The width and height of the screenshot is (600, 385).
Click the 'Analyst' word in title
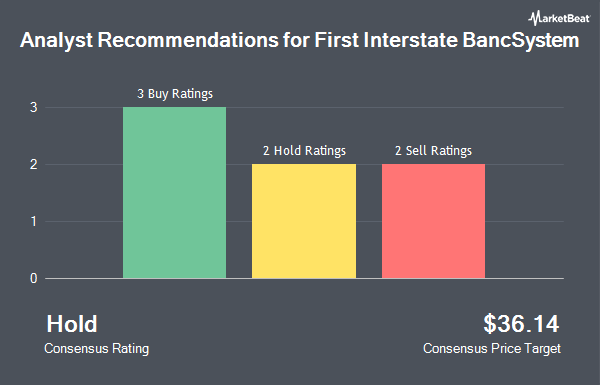pos(56,41)
